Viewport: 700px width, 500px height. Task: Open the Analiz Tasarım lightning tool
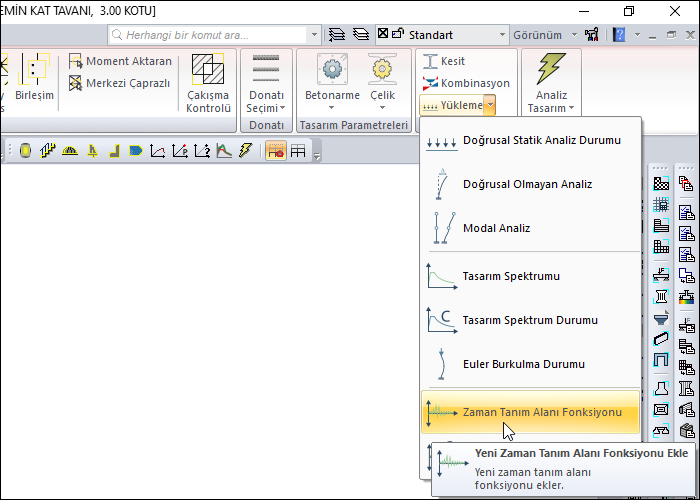pos(550,83)
